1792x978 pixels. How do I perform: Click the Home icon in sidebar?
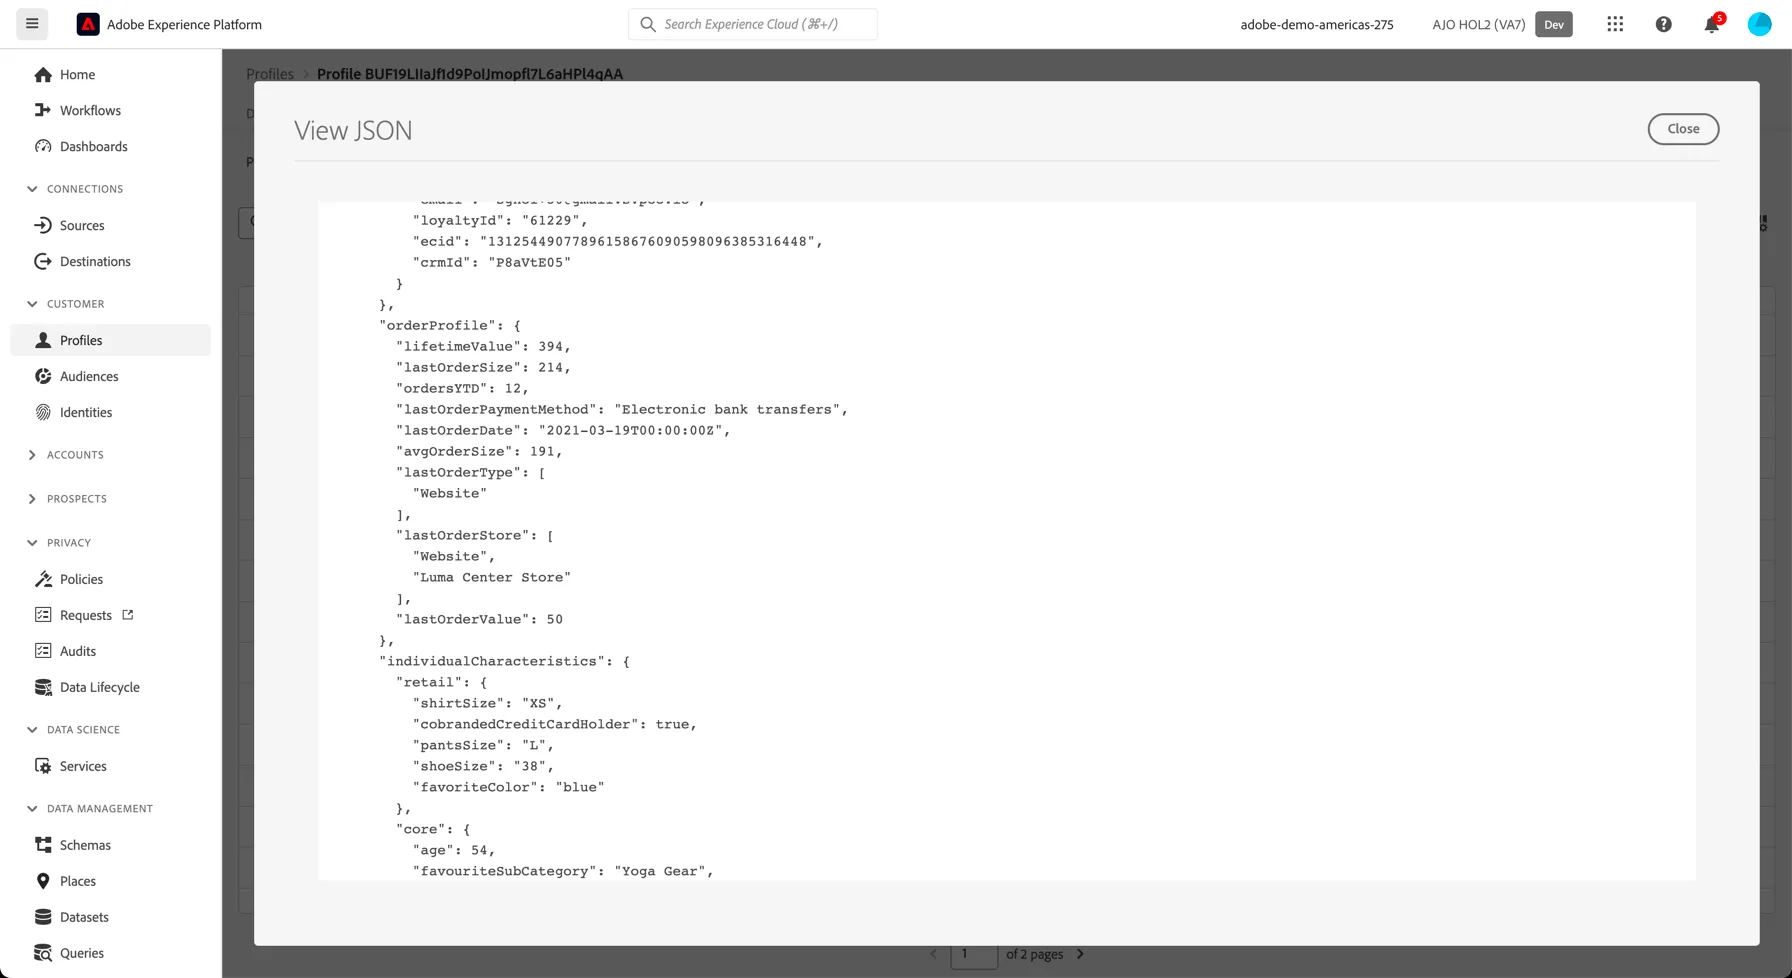tap(43, 74)
